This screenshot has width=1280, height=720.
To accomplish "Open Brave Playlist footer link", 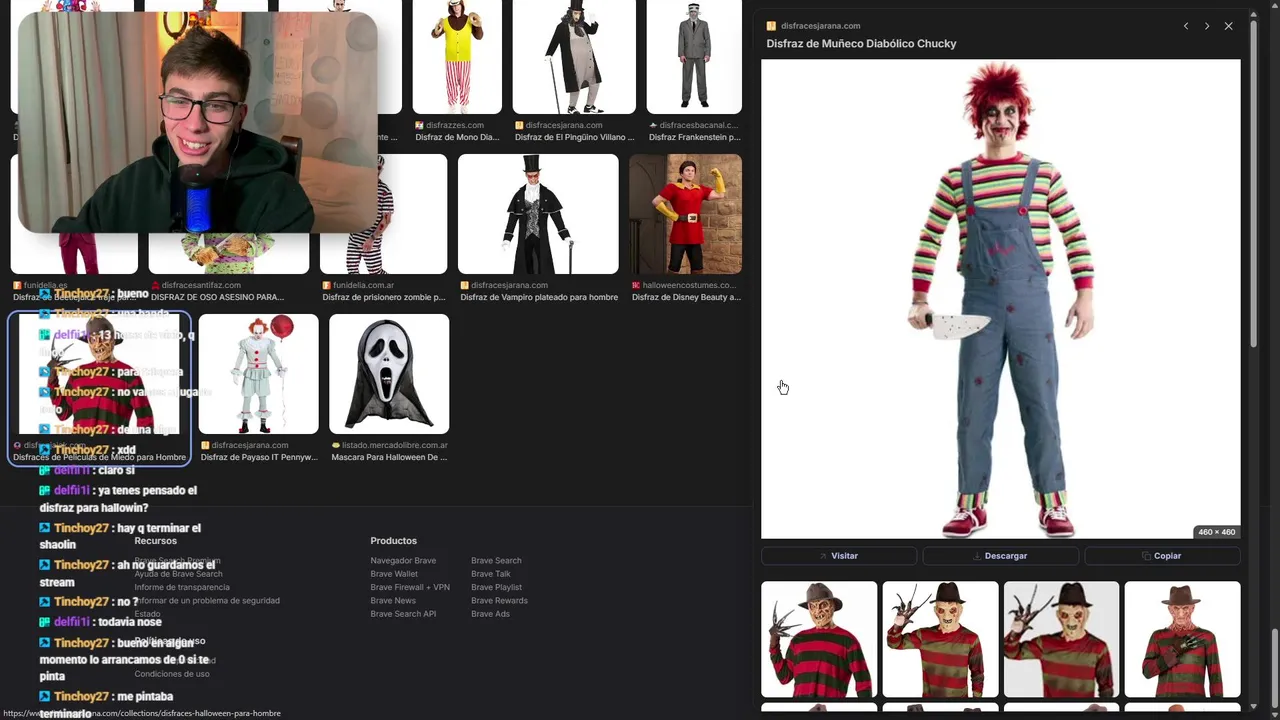I will point(496,587).
